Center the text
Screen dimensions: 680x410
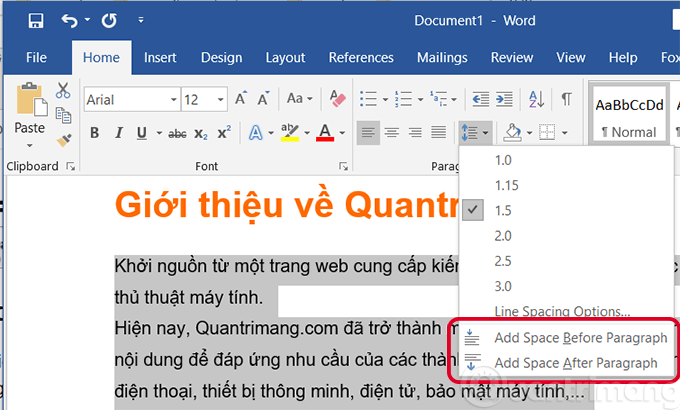pos(392,132)
